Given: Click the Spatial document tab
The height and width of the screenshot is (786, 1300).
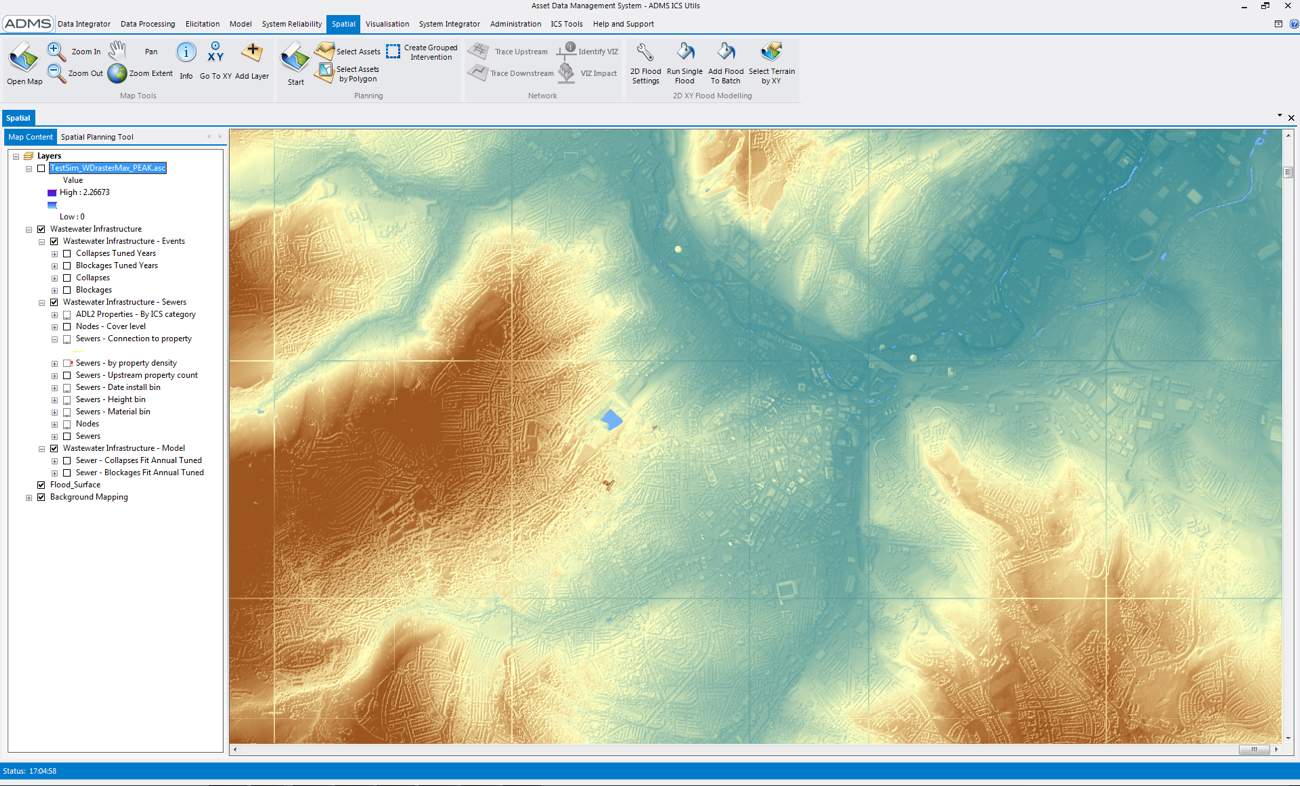Looking at the screenshot, I should pos(18,118).
